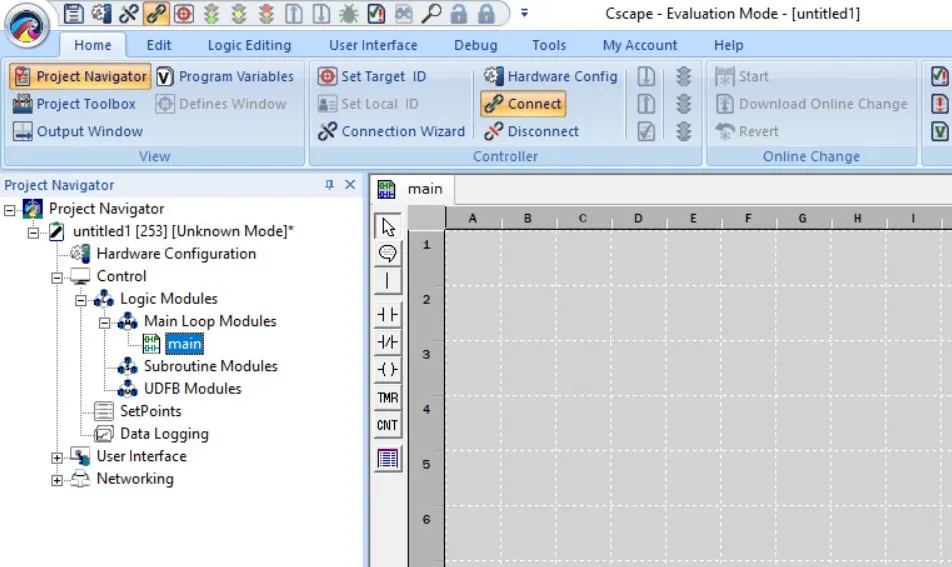The width and height of the screenshot is (952, 567).
Task: Click the debug bug icon in top toolbar
Action: pos(349,14)
